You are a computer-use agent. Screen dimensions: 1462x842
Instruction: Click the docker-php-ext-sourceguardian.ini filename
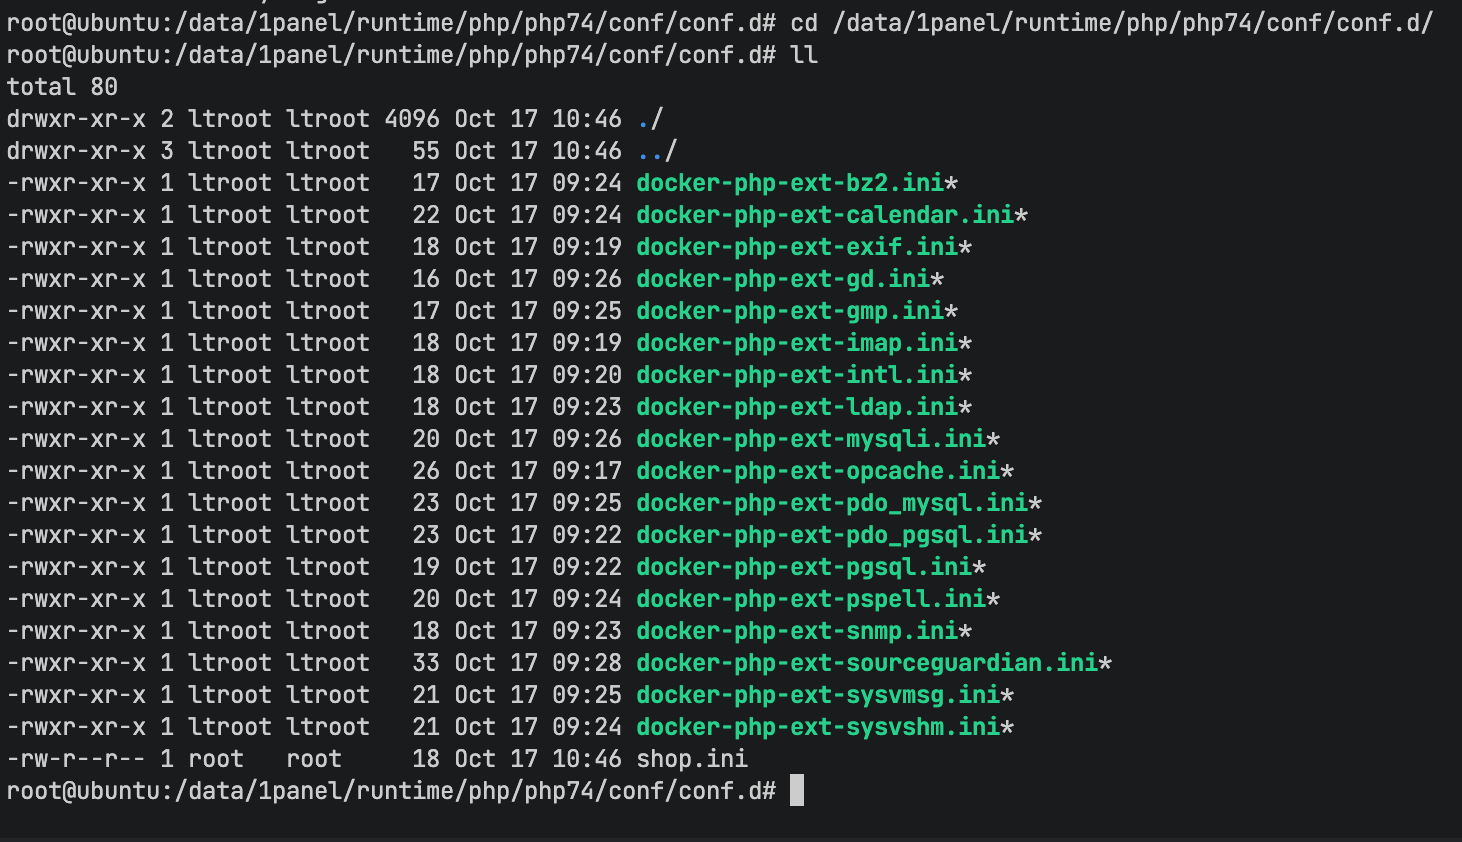[x=867, y=663]
